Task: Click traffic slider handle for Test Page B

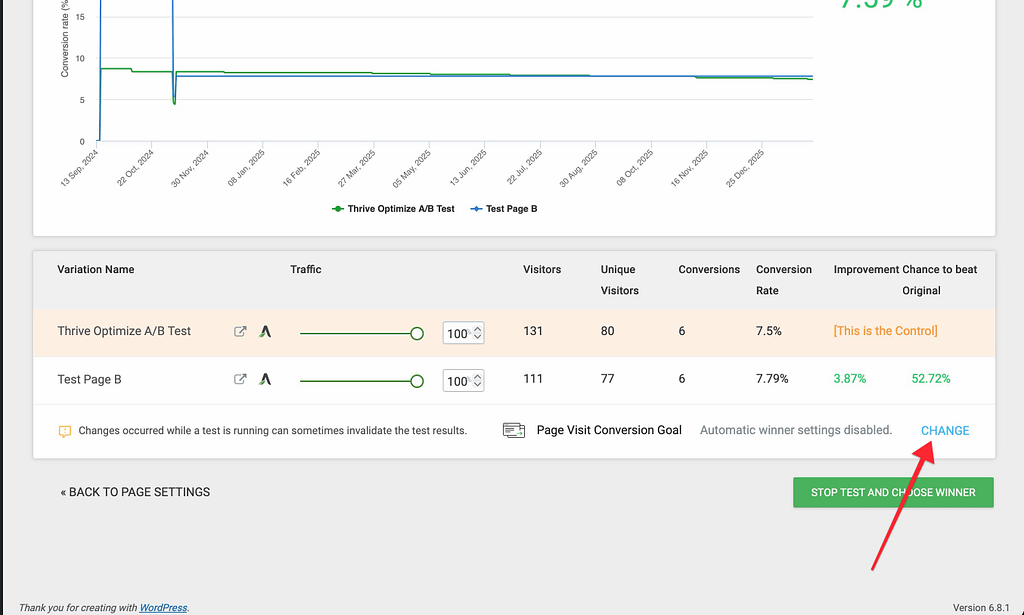Action: (417, 381)
